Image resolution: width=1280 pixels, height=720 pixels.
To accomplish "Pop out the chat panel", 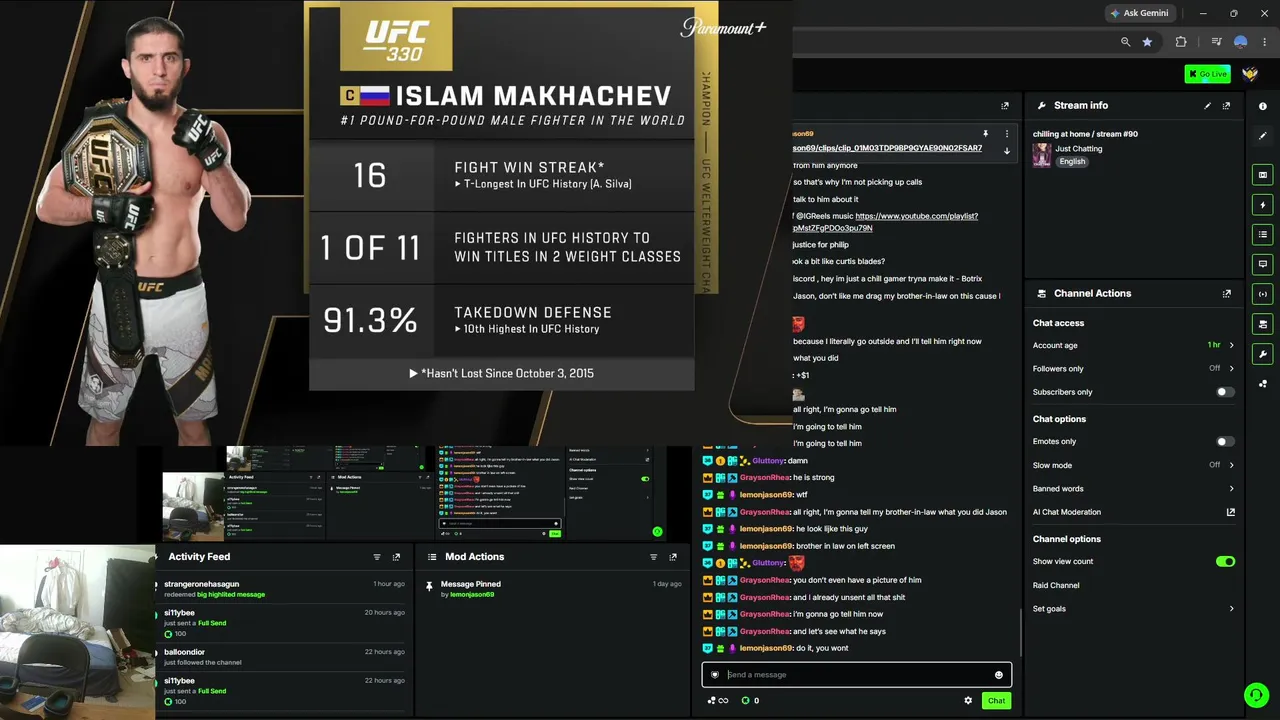I will 1005,105.
